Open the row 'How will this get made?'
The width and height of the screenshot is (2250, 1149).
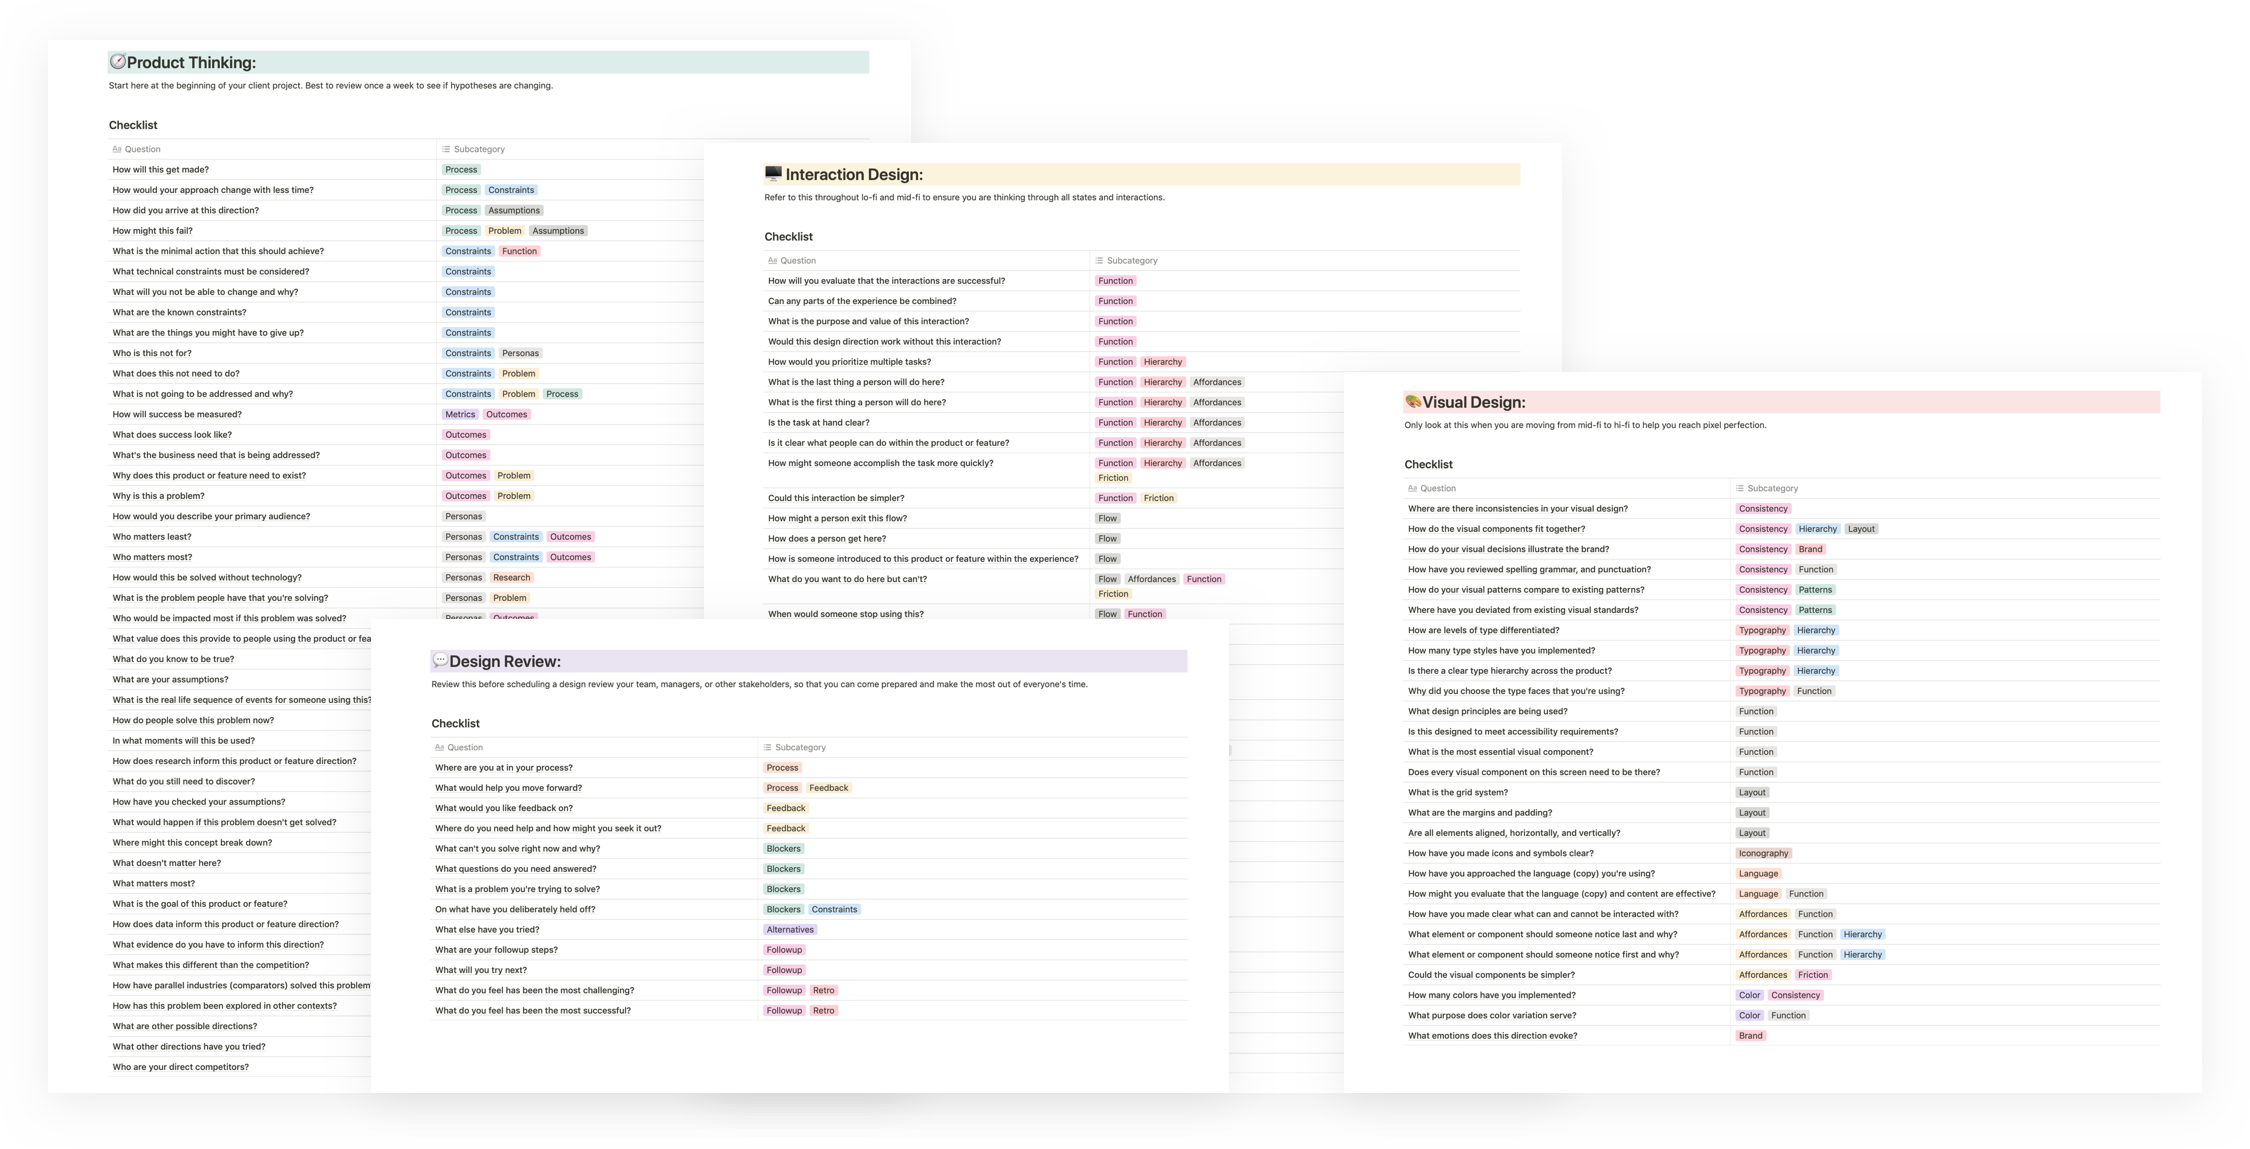pyautogui.click(x=161, y=170)
